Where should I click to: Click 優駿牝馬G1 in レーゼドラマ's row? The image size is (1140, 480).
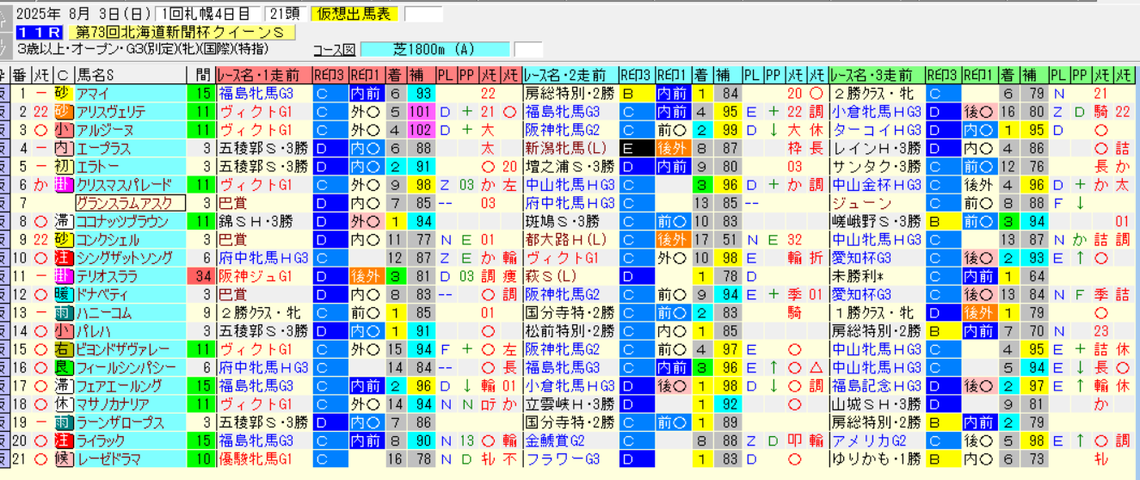click(263, 459)
